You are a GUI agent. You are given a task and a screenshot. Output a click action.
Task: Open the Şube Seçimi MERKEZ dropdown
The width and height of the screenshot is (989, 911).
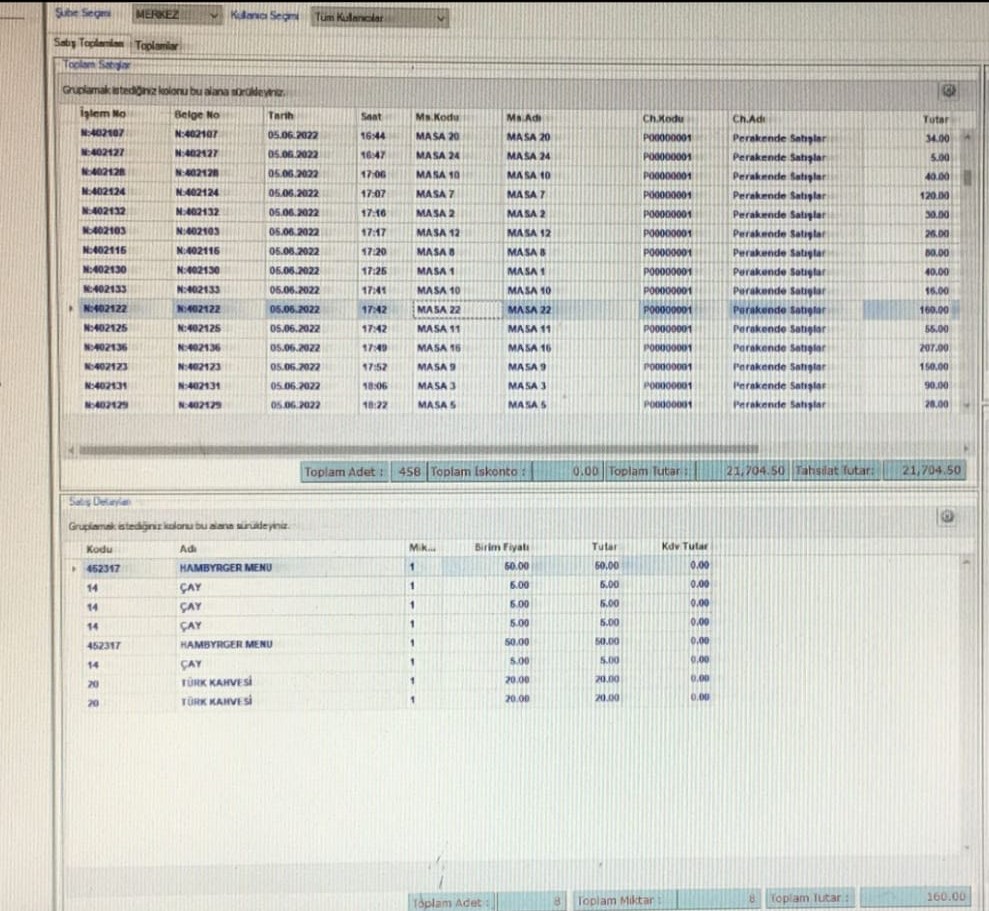point(177,15)
